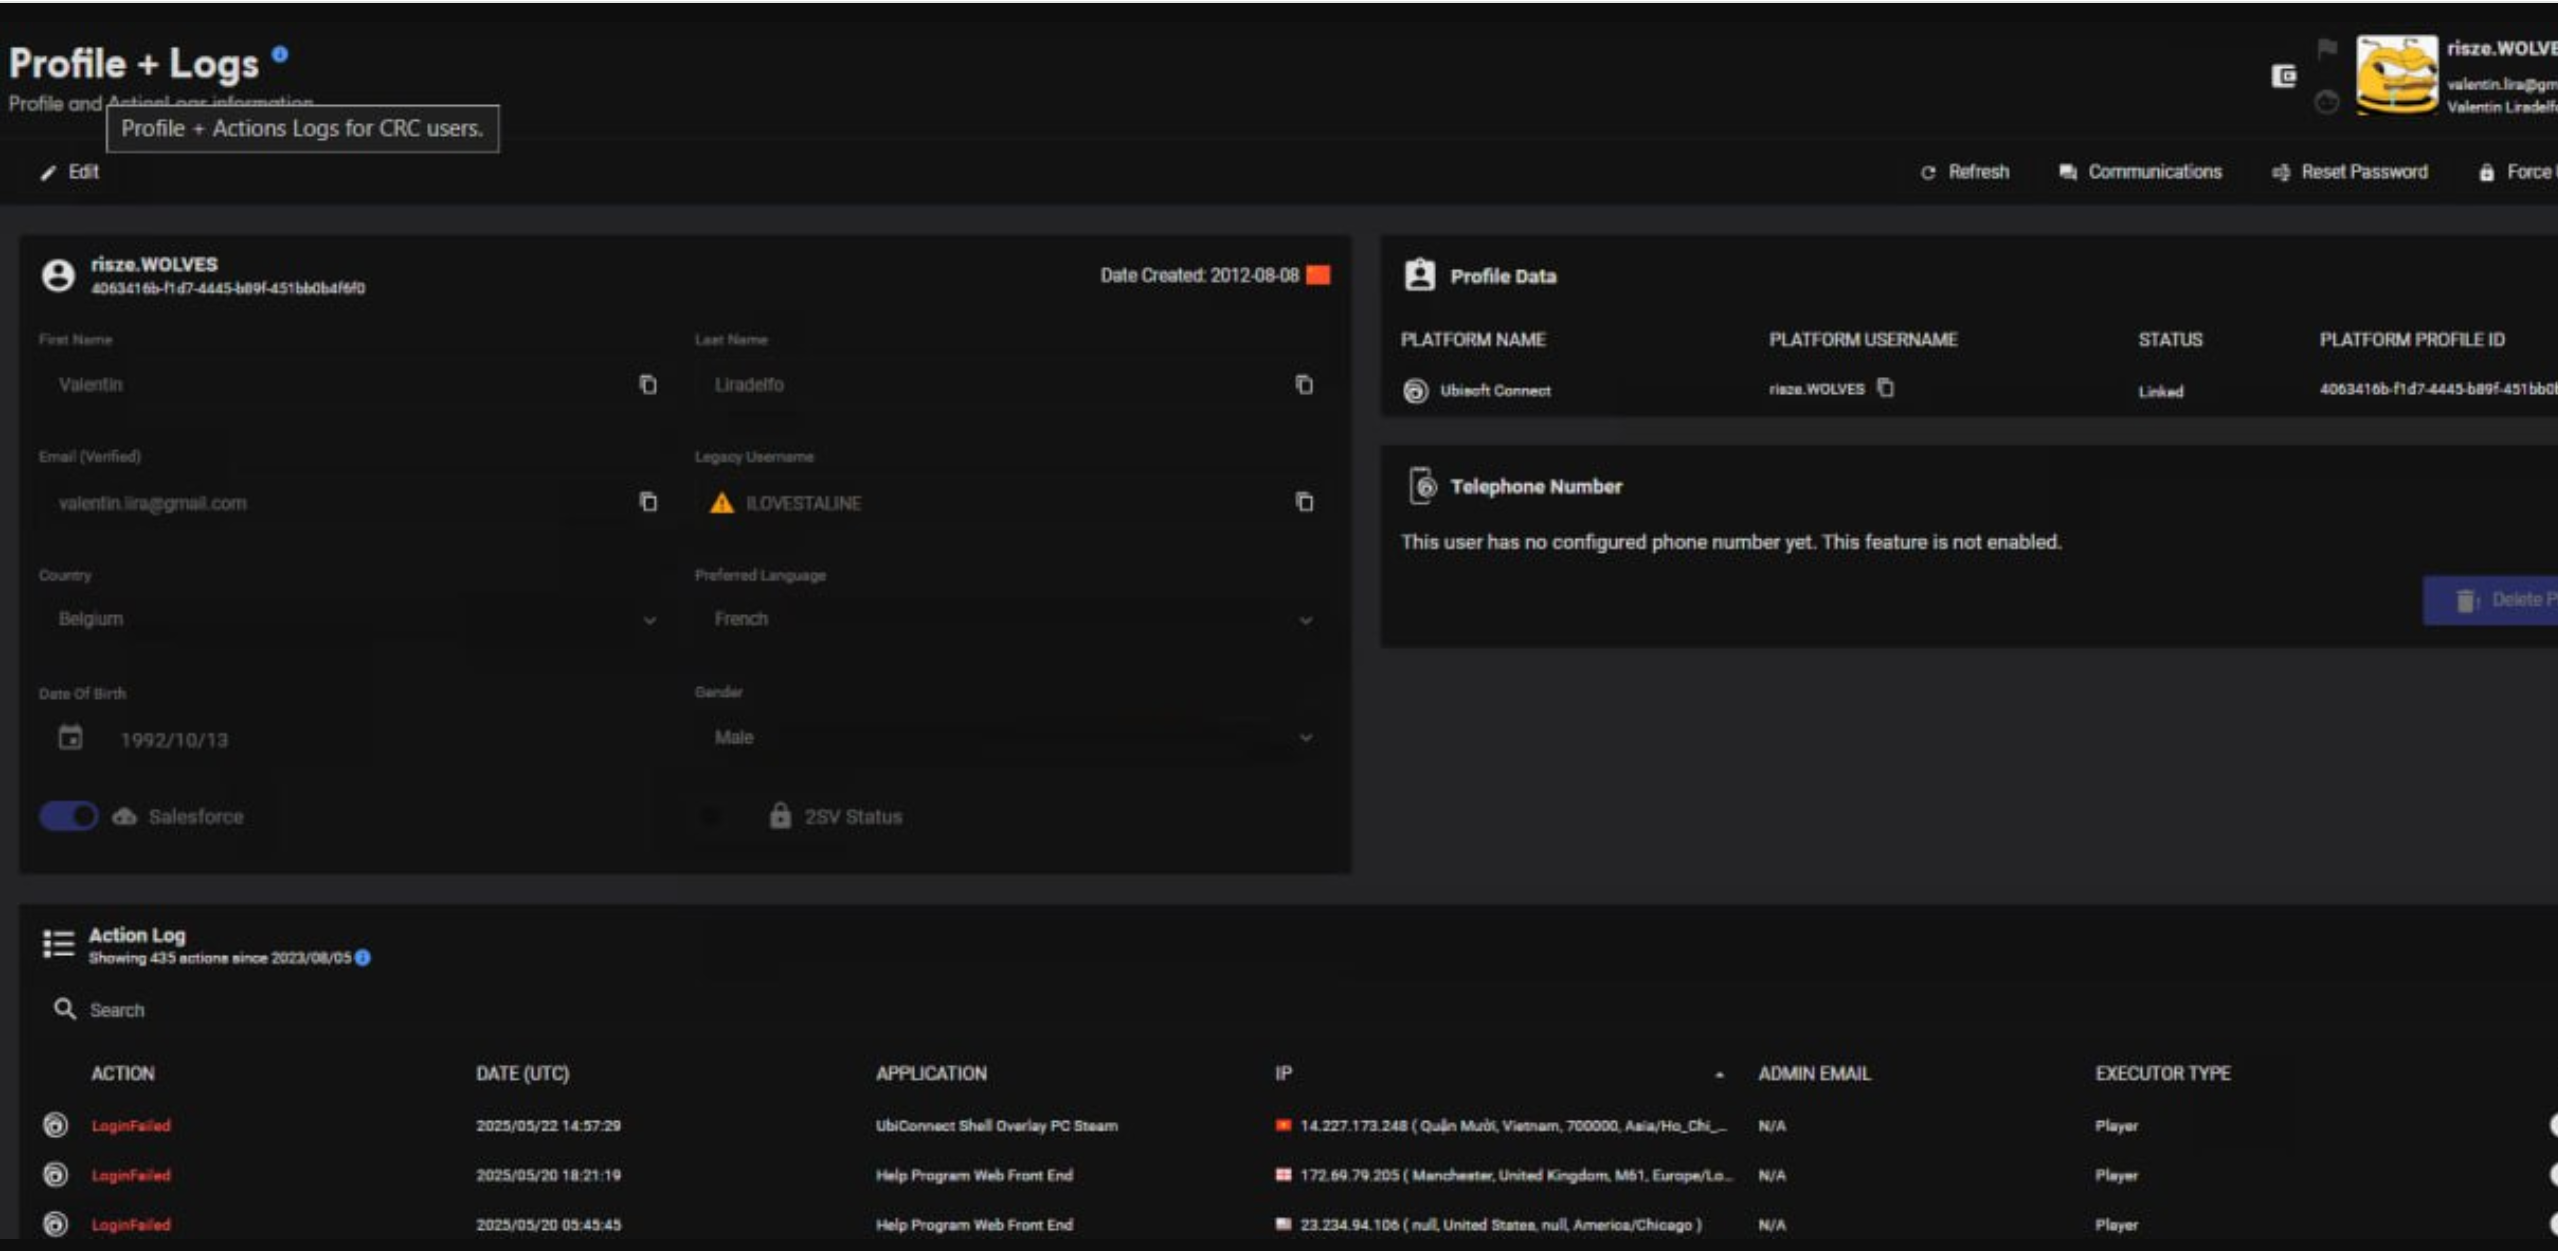Open the Date of Birth calendar picker
Viewport: 2558px width, 1251px height.
click(70, 738)
